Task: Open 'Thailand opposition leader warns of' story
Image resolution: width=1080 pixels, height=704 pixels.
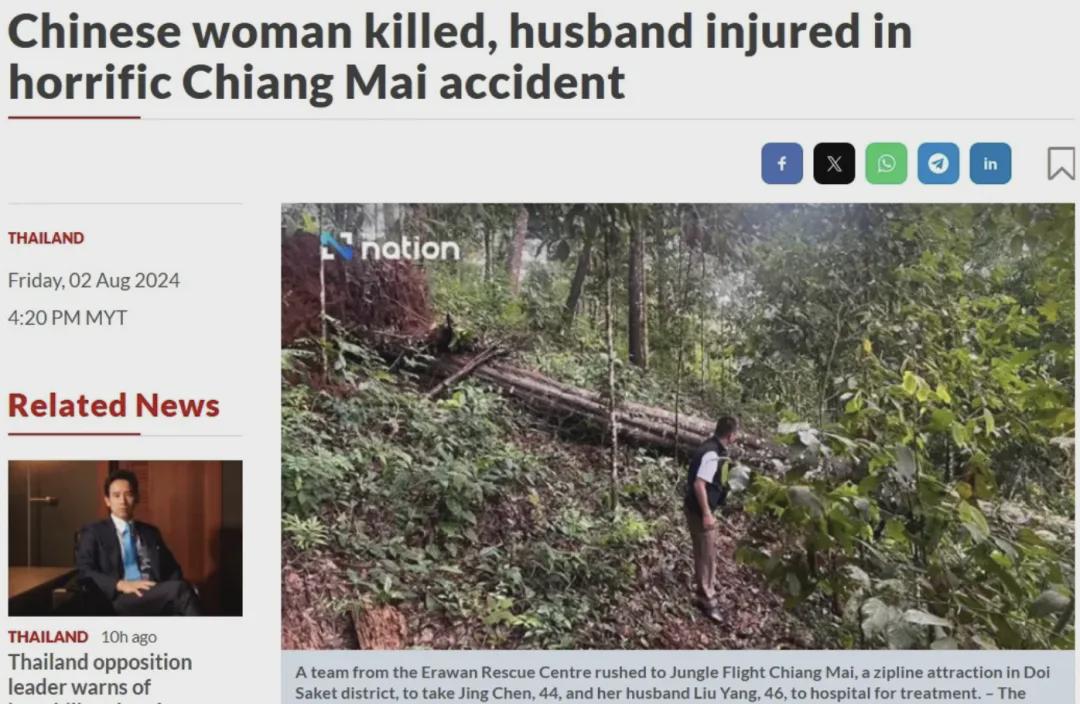Action: [x=100, y=675]
